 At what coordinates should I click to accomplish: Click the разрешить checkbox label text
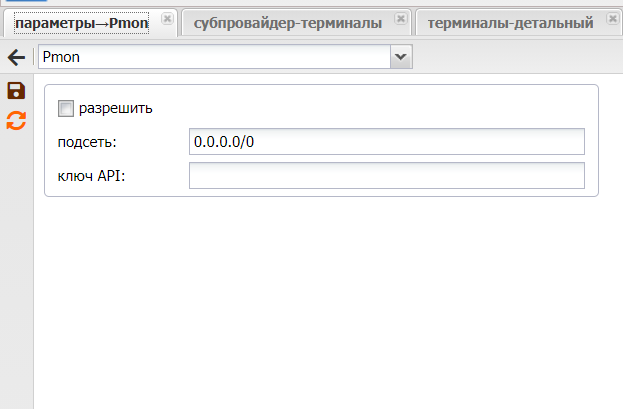click(x=115, y=108)
